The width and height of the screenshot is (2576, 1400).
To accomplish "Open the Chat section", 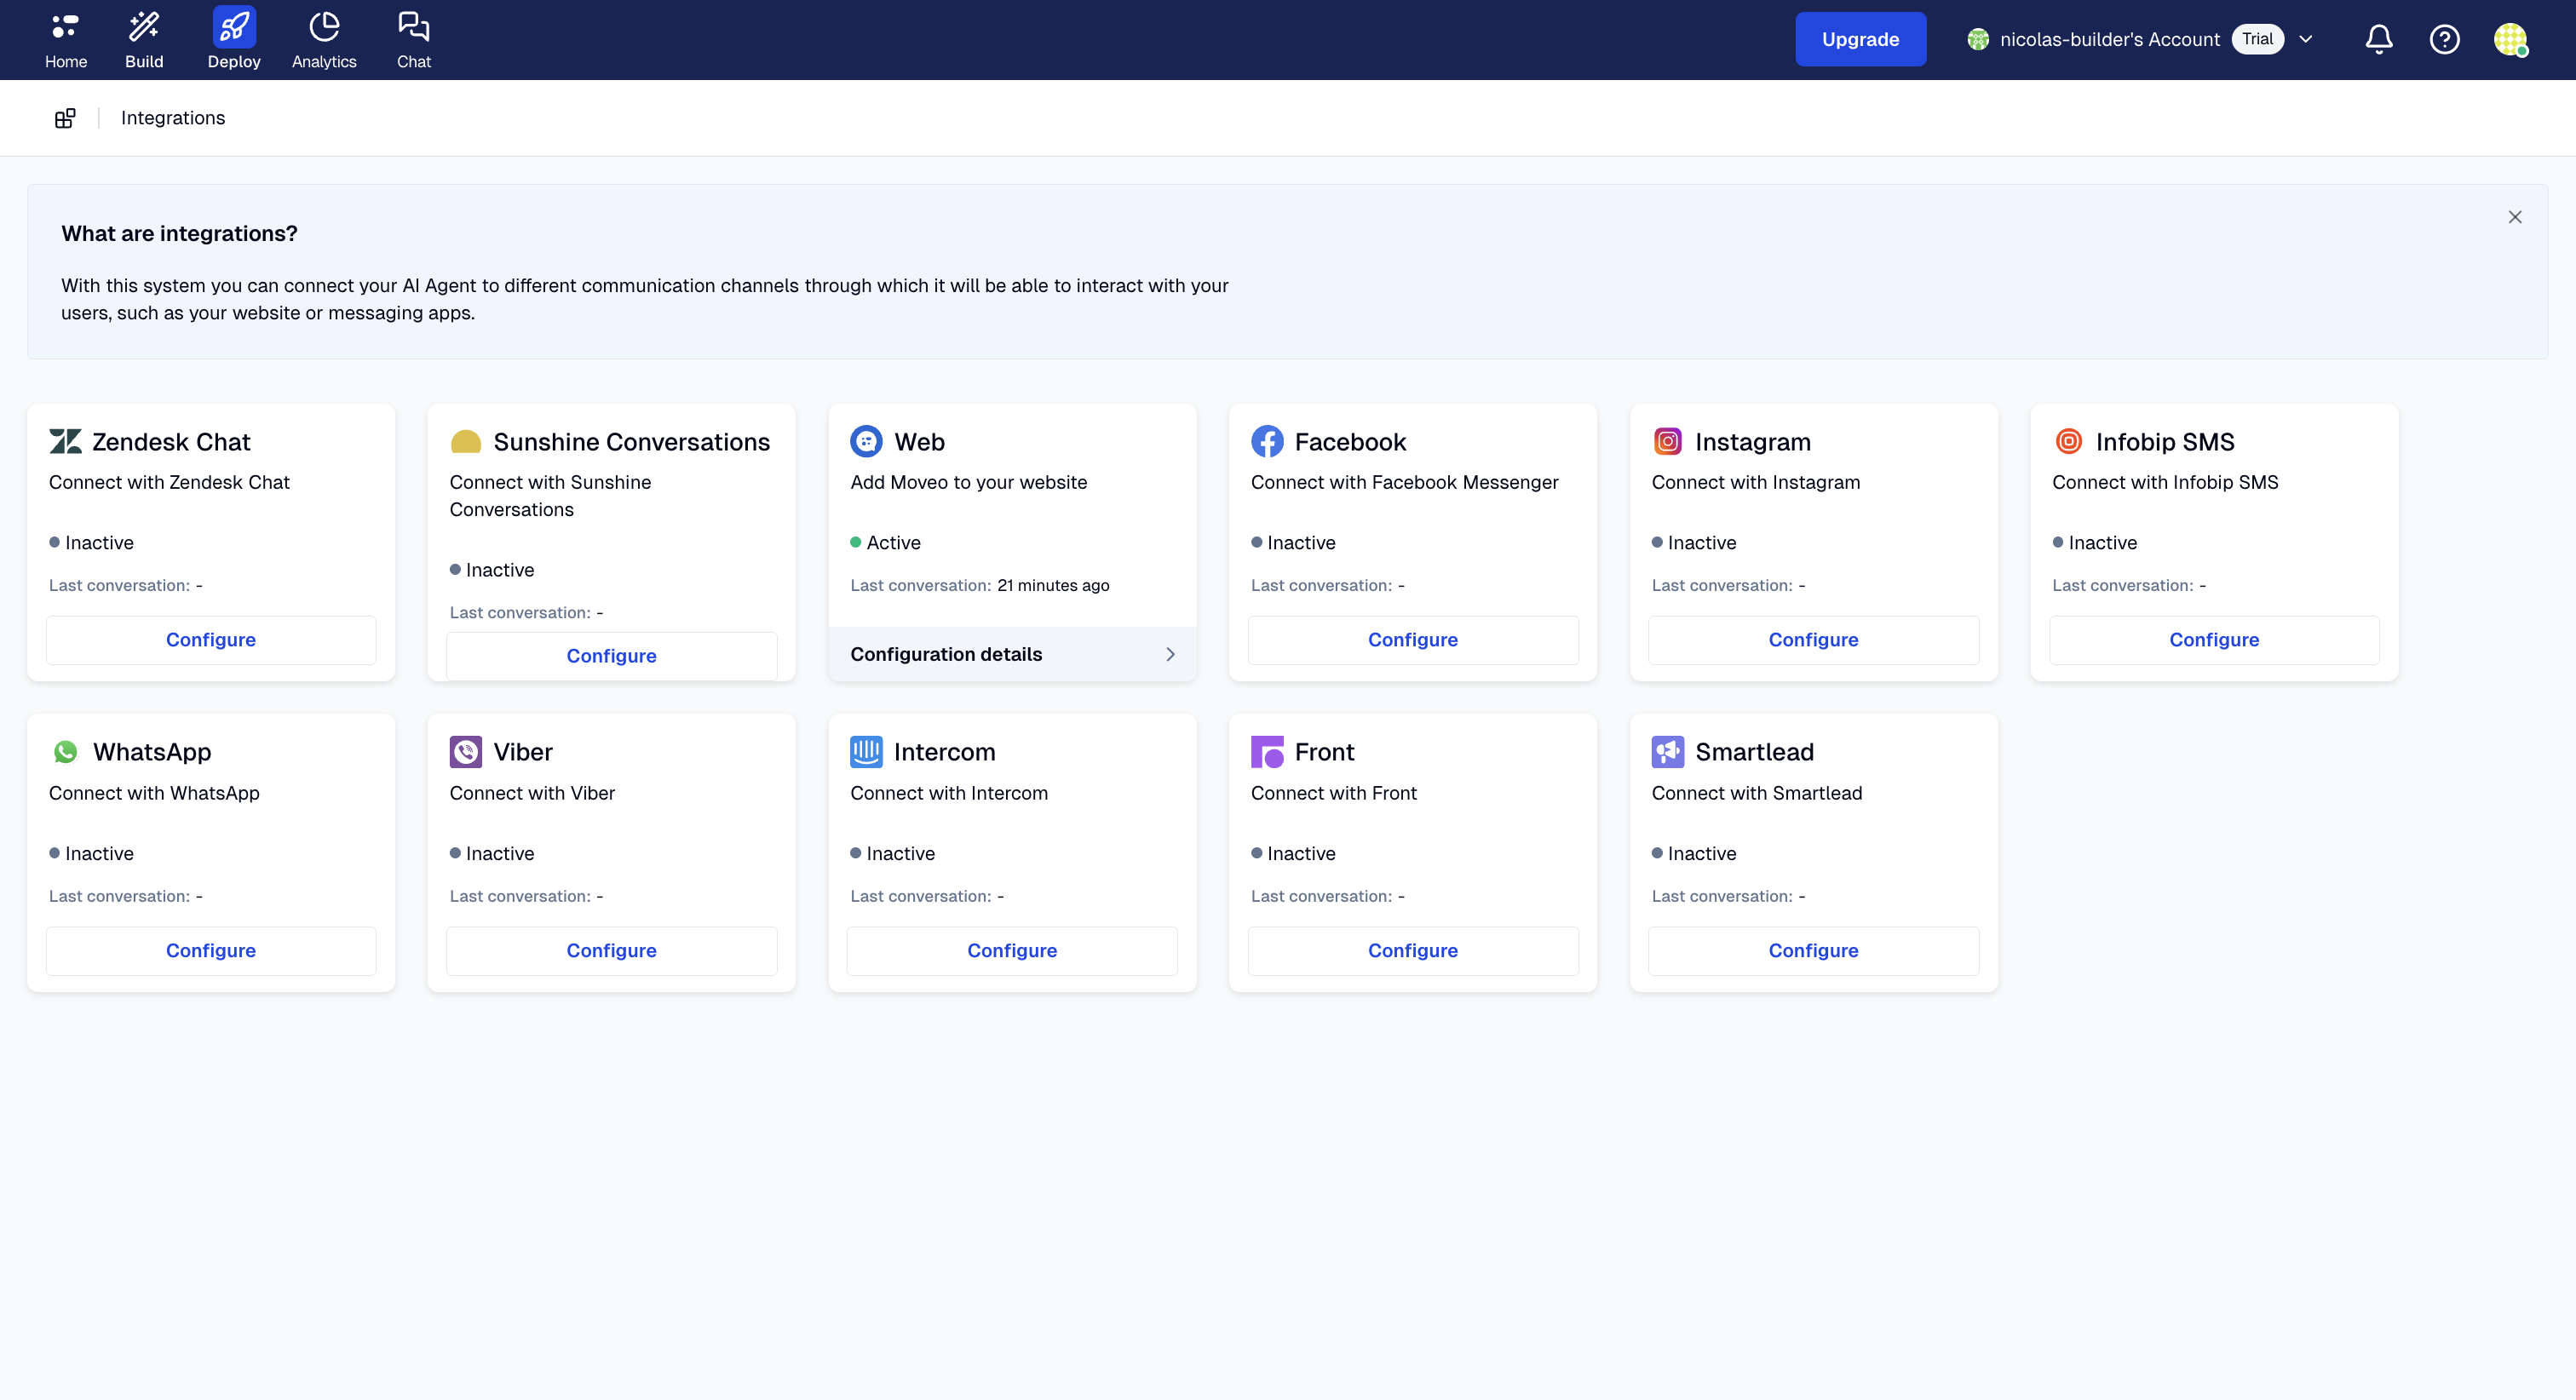I will pyautogui.click(x=414, y=40).
